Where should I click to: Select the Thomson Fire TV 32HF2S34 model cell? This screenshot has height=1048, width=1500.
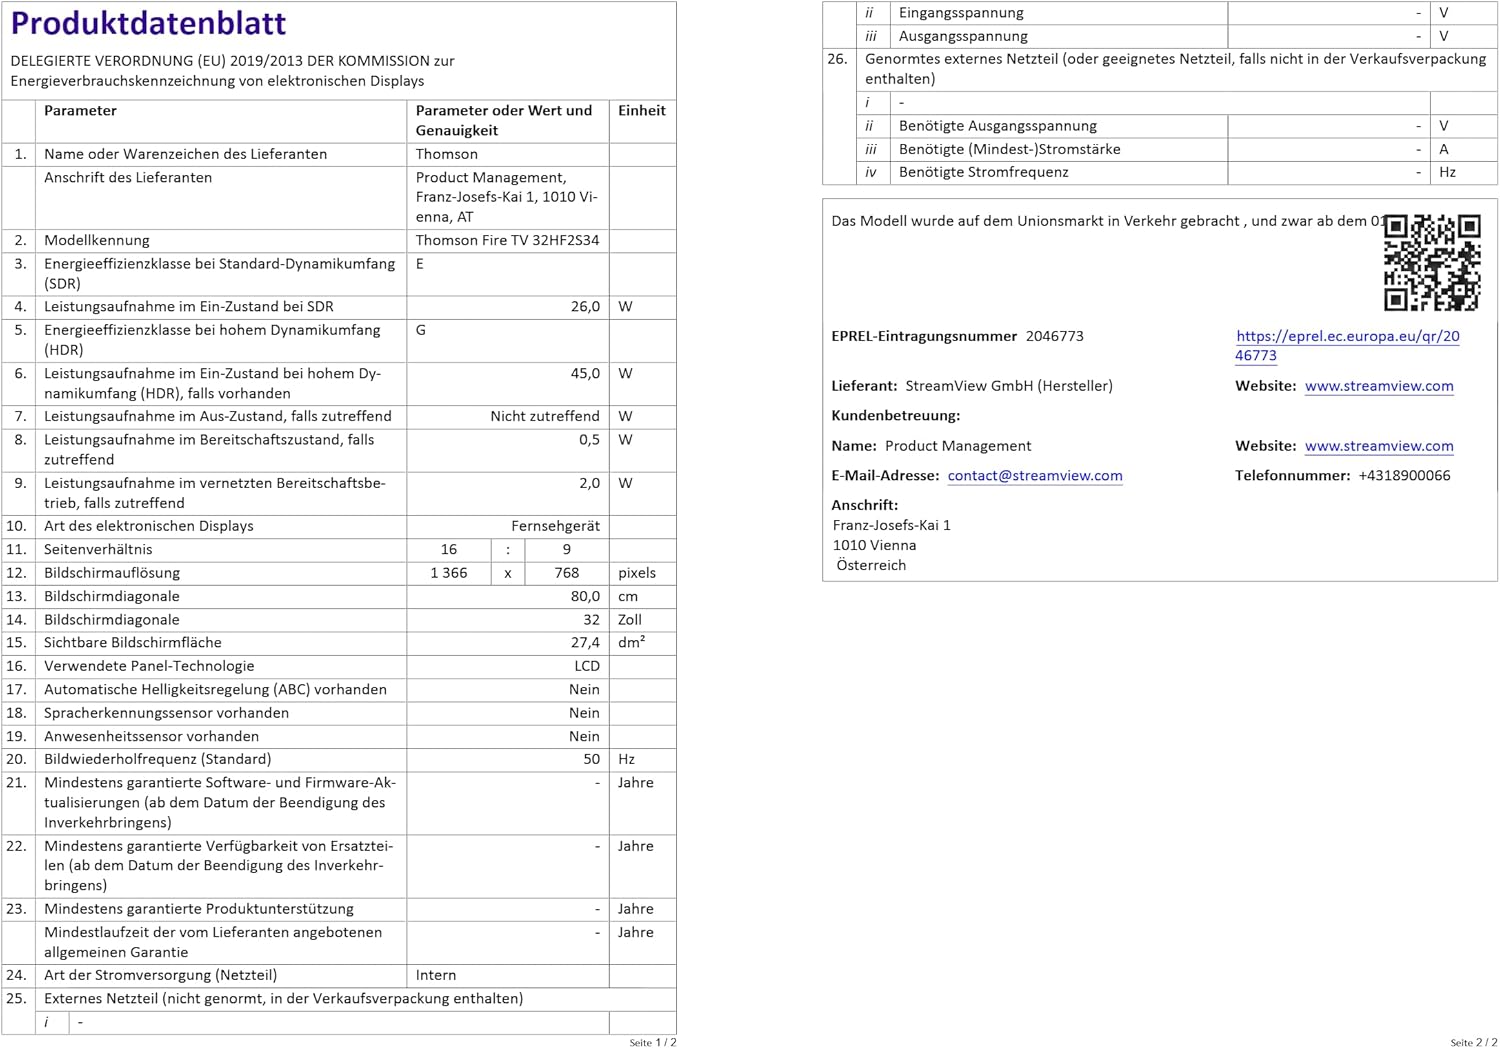coord(507,241)
